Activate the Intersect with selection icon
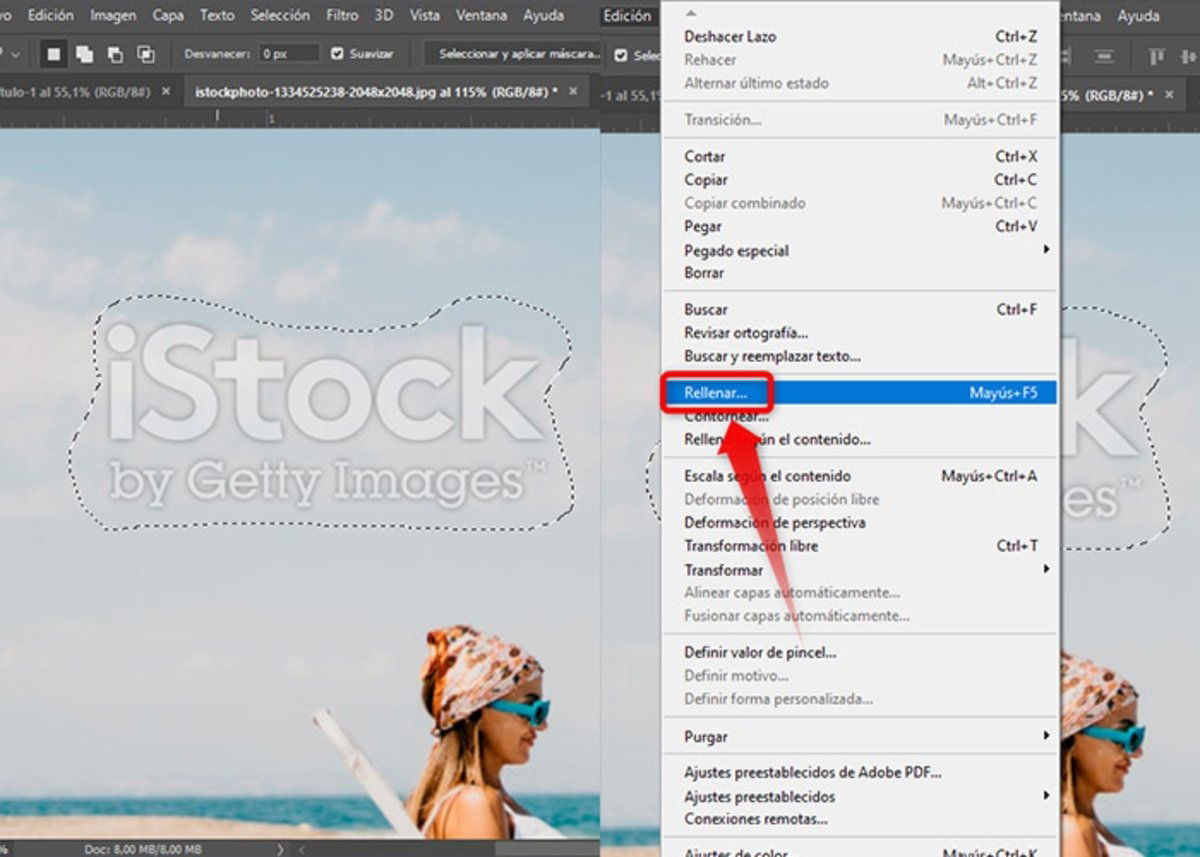This screenshot has width=1200, height=857. [x=146, y=54]
